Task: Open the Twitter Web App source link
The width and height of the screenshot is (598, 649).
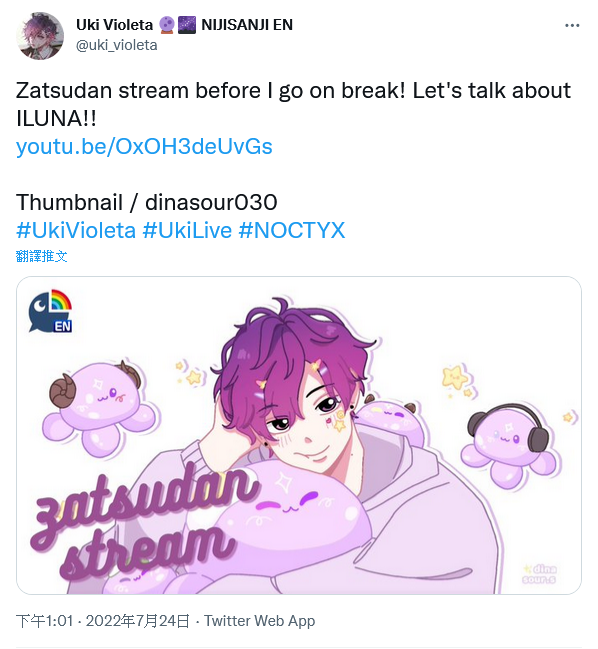Action: point(259,621)
